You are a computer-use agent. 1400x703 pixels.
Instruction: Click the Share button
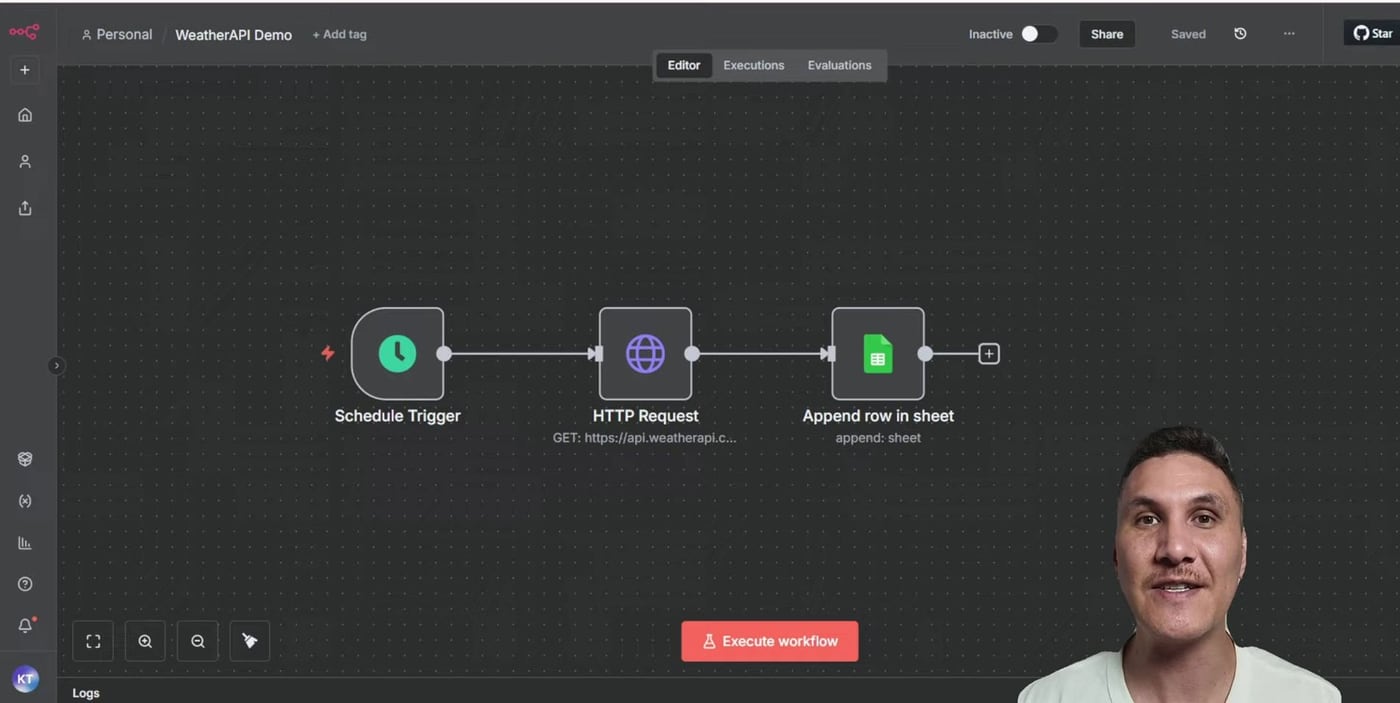point(1107,34)
